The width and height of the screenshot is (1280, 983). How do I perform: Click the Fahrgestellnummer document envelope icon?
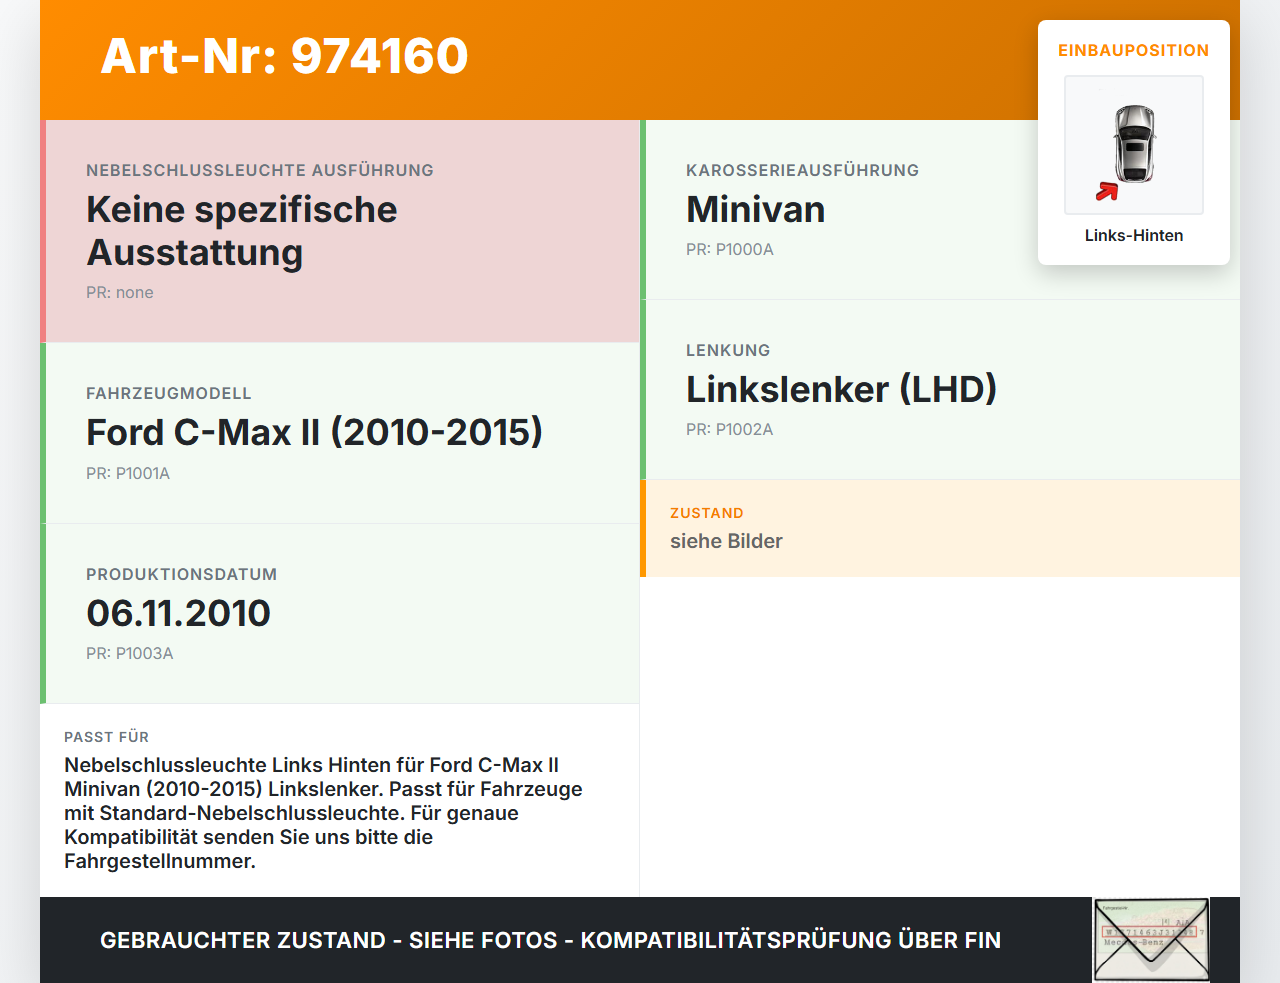pos(1151,939)
